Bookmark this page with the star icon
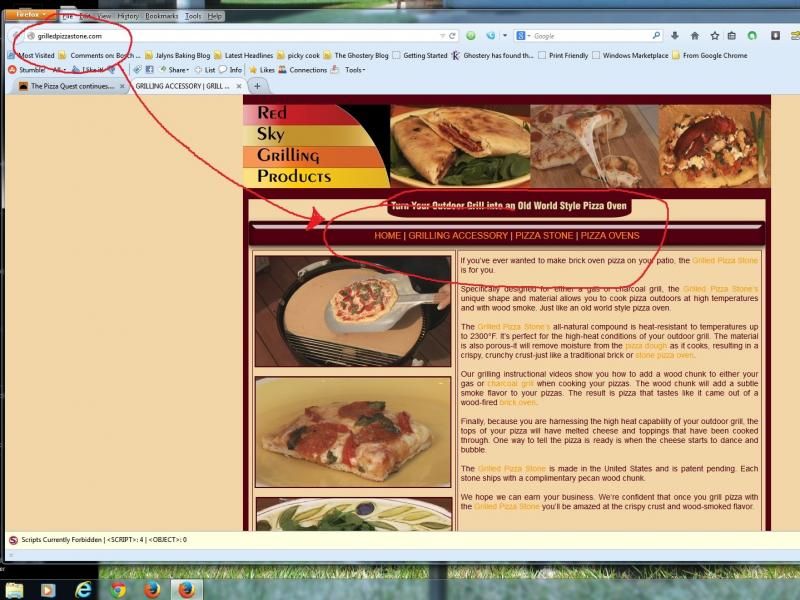This screenshot has width=800, height=600. click(714, 36)
